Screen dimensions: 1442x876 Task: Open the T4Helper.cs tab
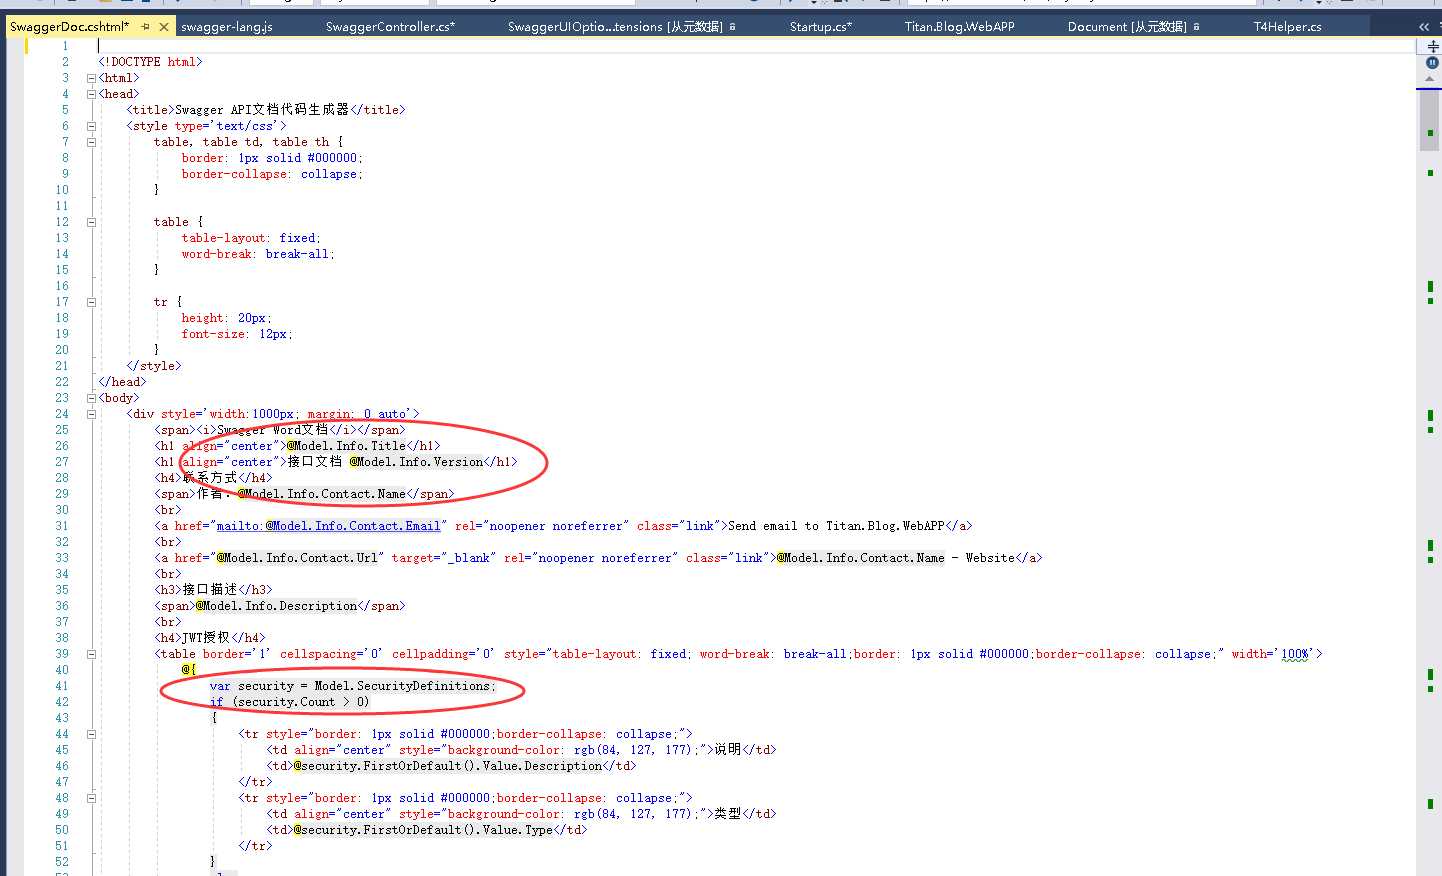coord(1288,27)
